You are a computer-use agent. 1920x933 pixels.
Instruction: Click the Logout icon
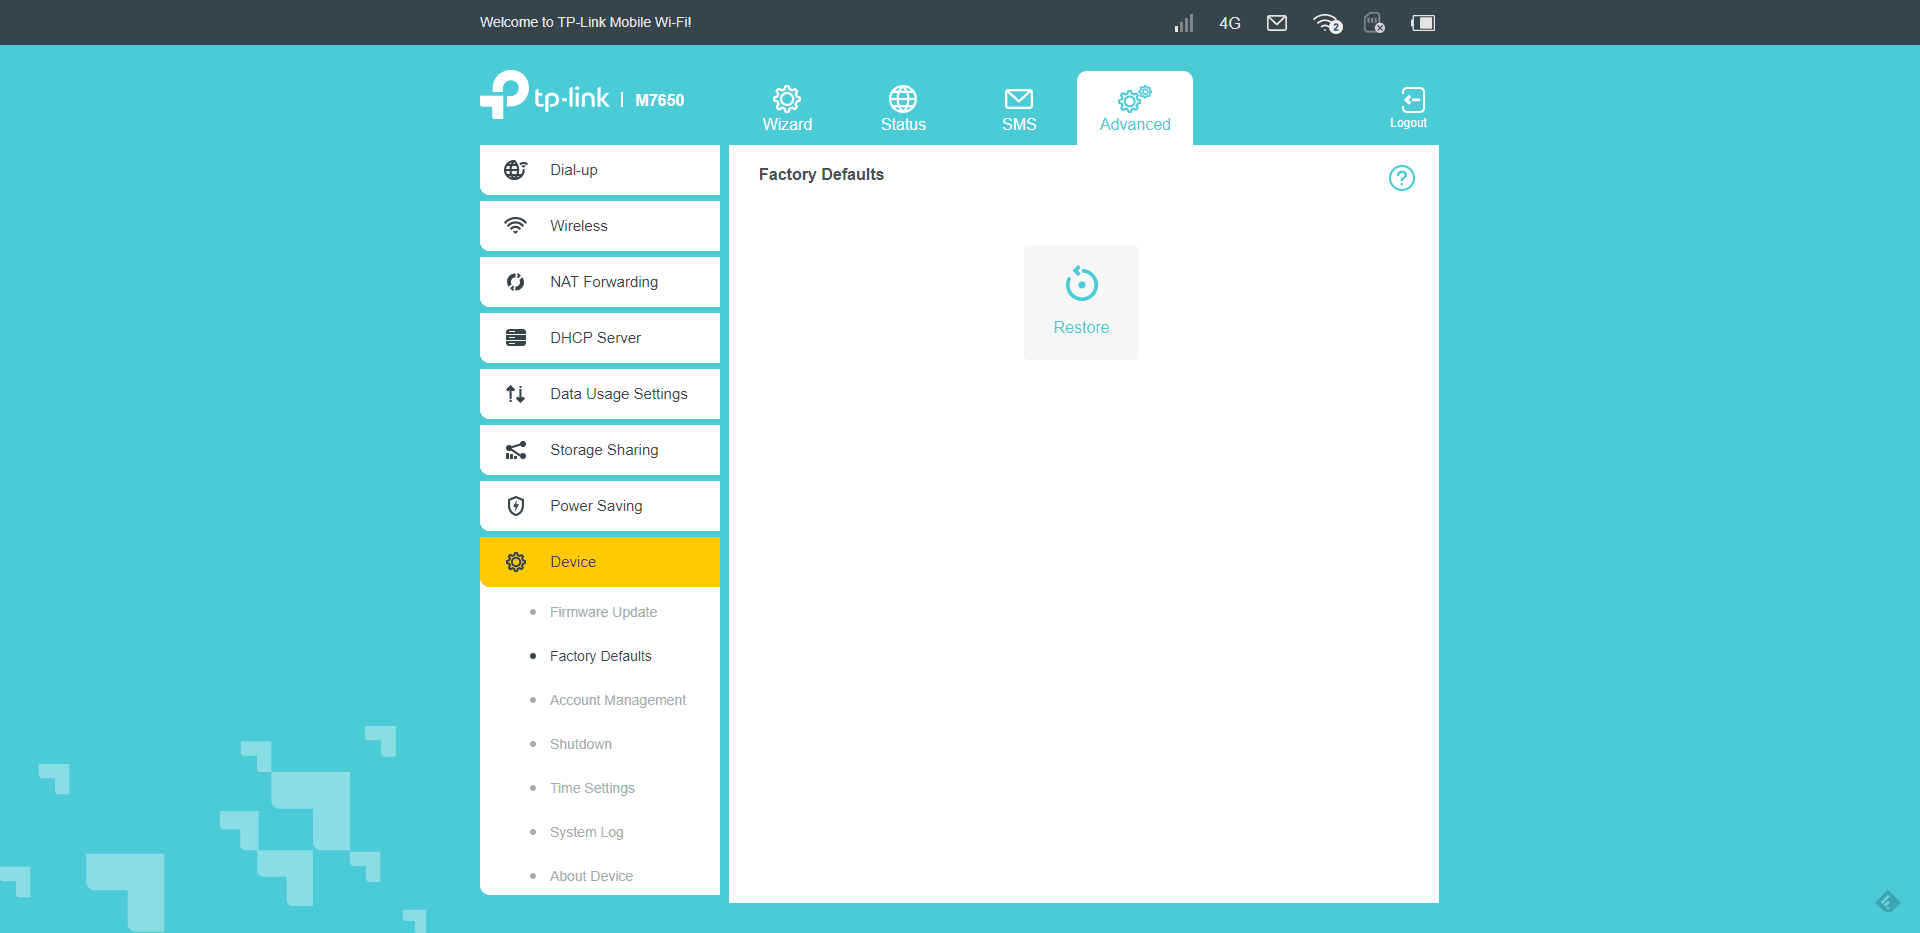click(1412, 100)
